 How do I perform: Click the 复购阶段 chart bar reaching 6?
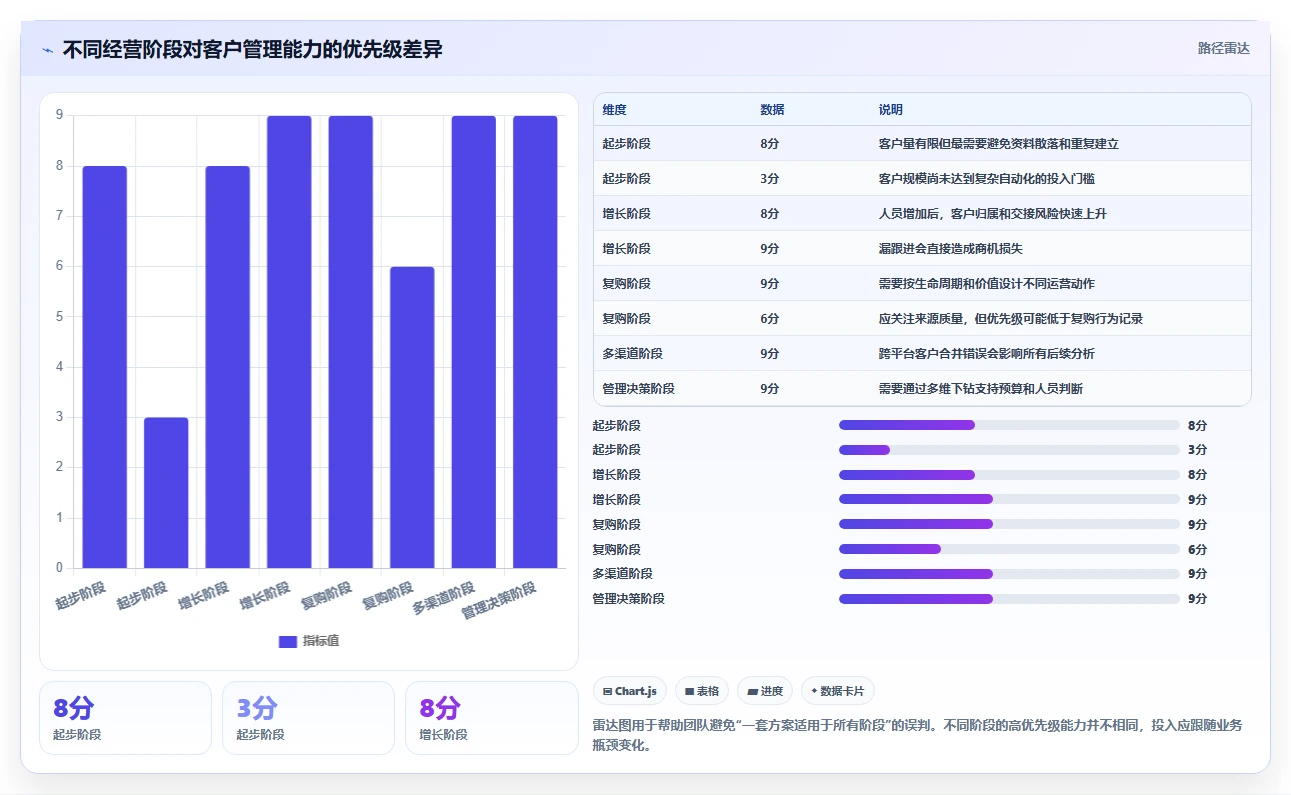[412, 417]
